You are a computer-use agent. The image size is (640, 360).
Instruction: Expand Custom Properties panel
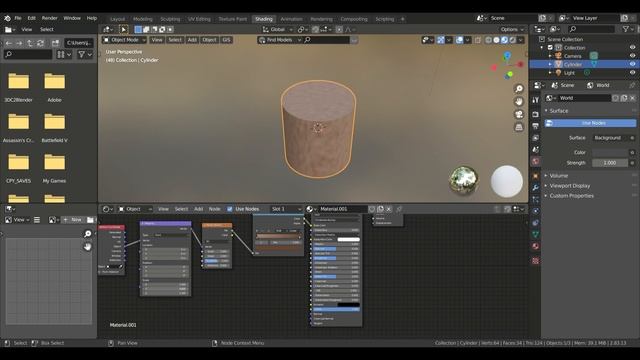pyautogui.click(x=571, y=196)
